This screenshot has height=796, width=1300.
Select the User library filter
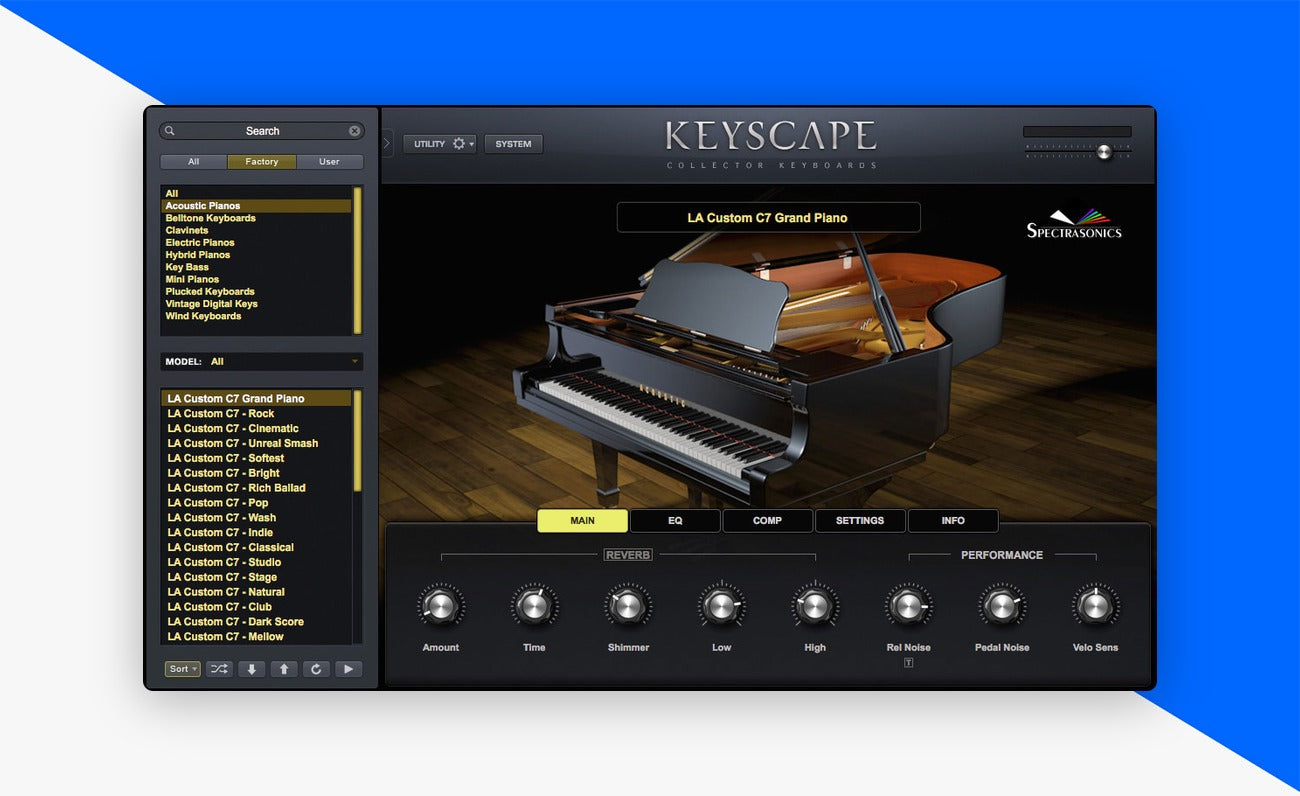329,162
